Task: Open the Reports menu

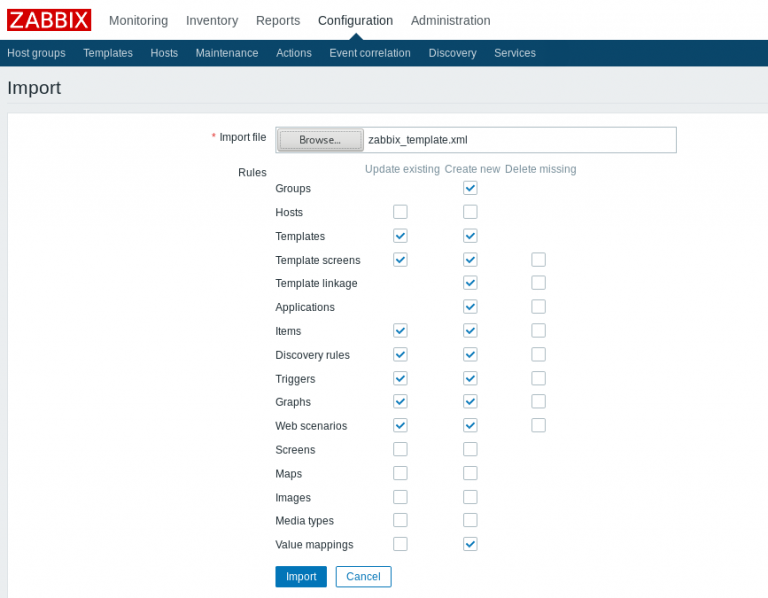Action: [x=278, y=21]
